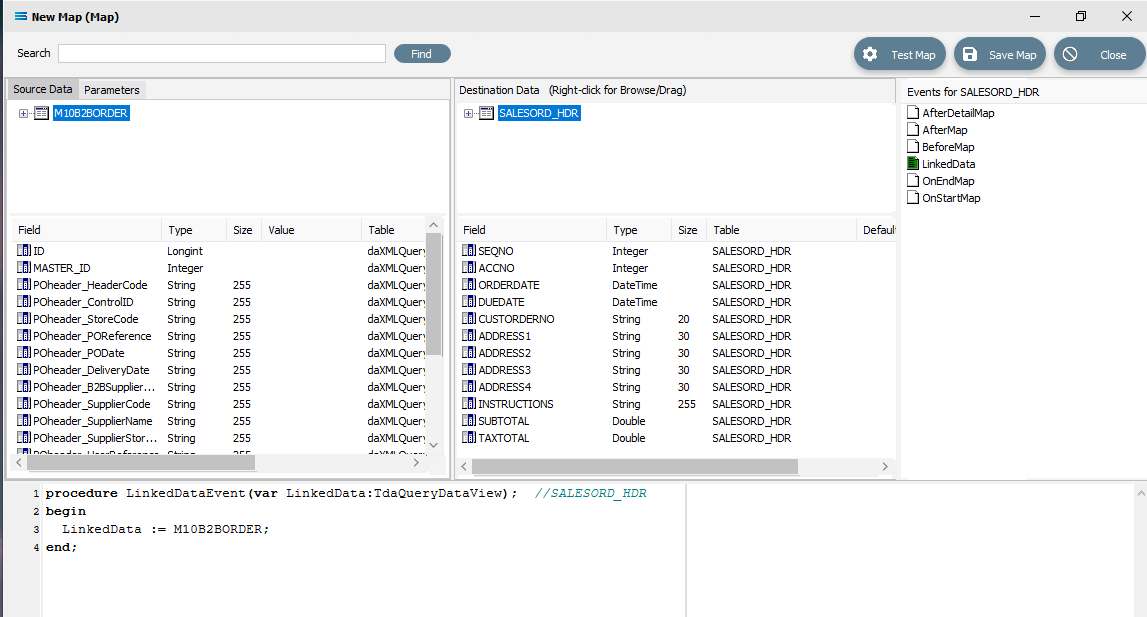Click the destination fields scroll right arrow

885,466
